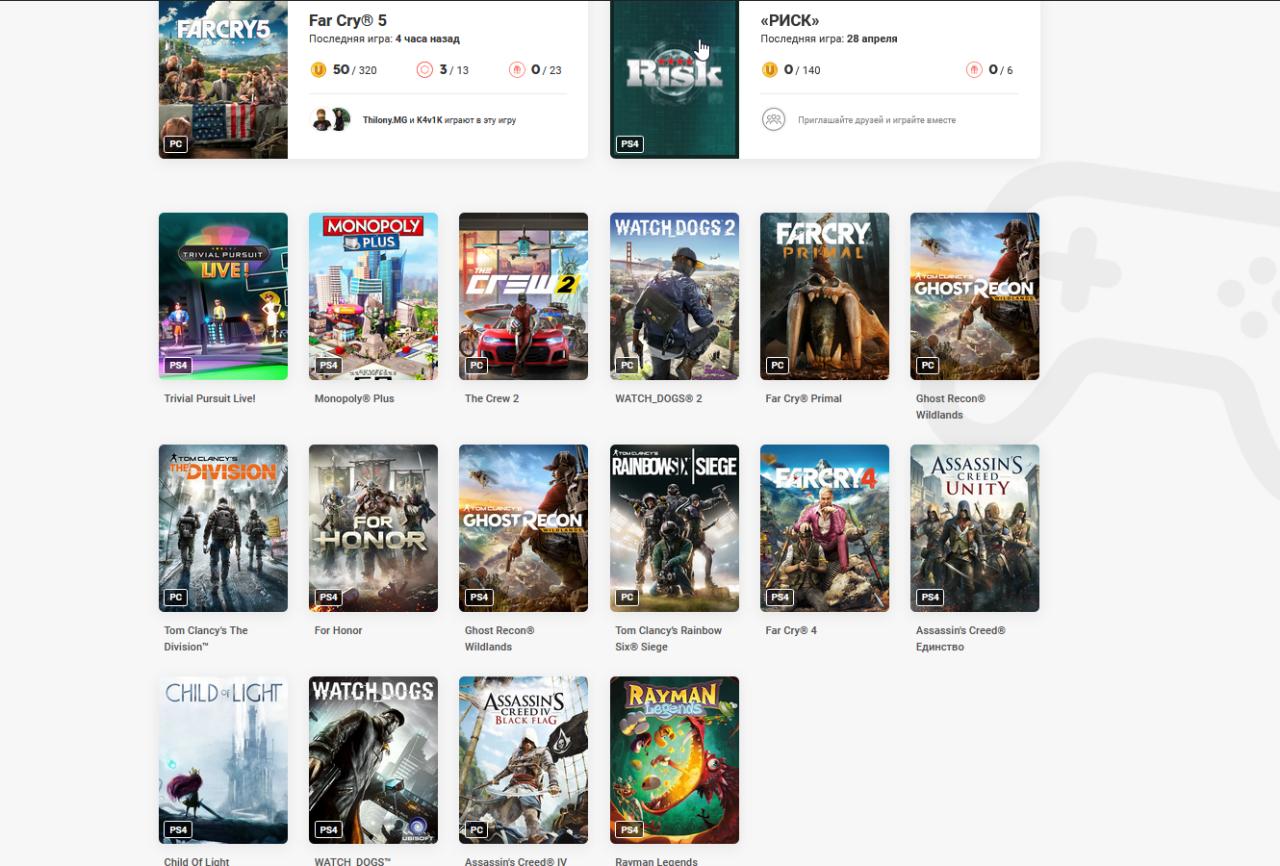Click the PC platform badge on The Crew 2 cover
1280x866 pixels.
coord(477,366)
